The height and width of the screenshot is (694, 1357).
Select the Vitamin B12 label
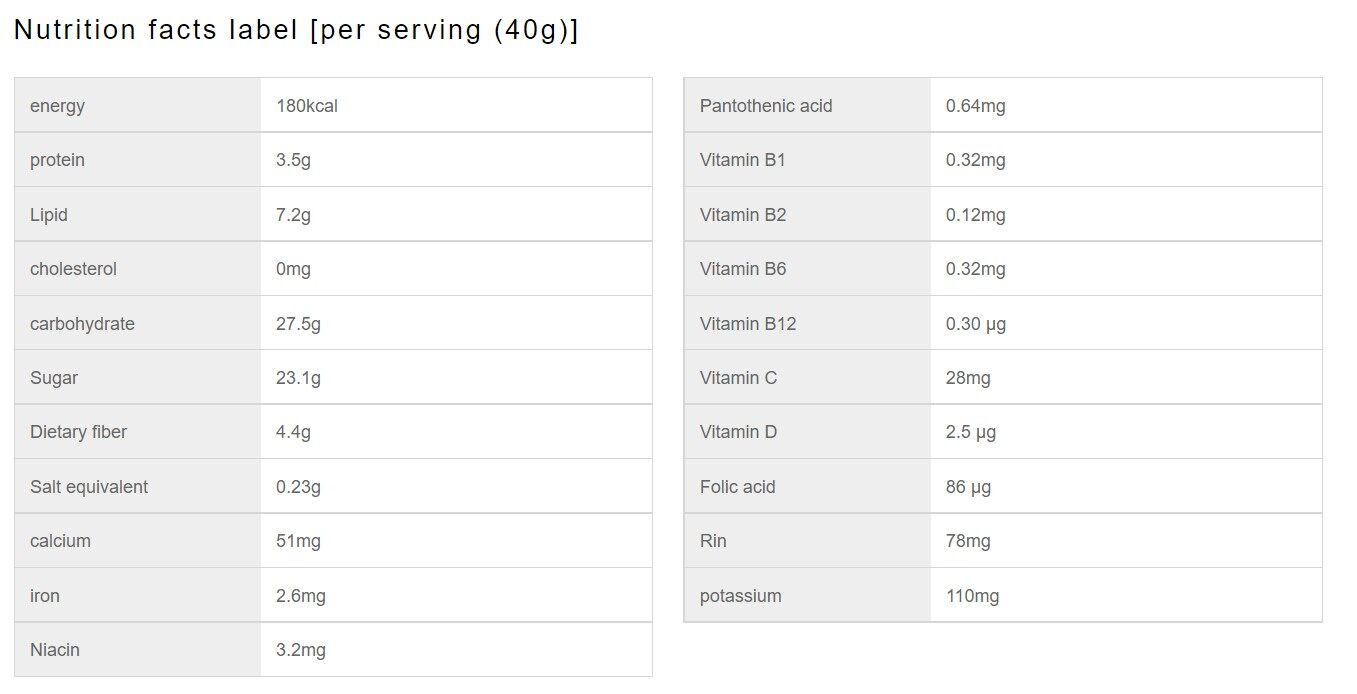tap(748, 324)
